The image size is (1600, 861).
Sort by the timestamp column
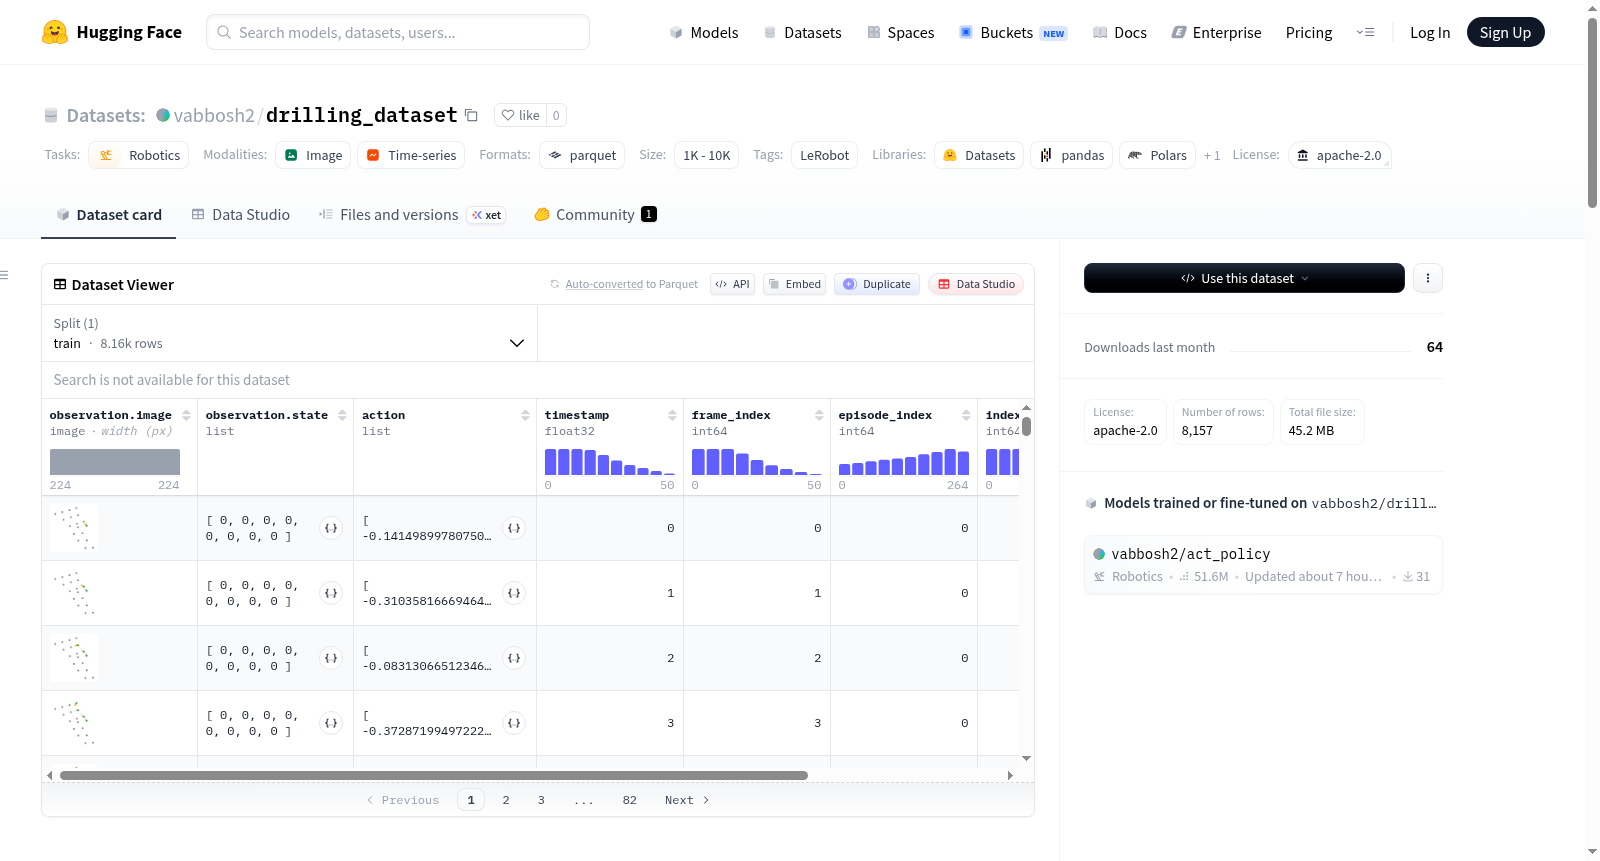(x=672, y=415)
